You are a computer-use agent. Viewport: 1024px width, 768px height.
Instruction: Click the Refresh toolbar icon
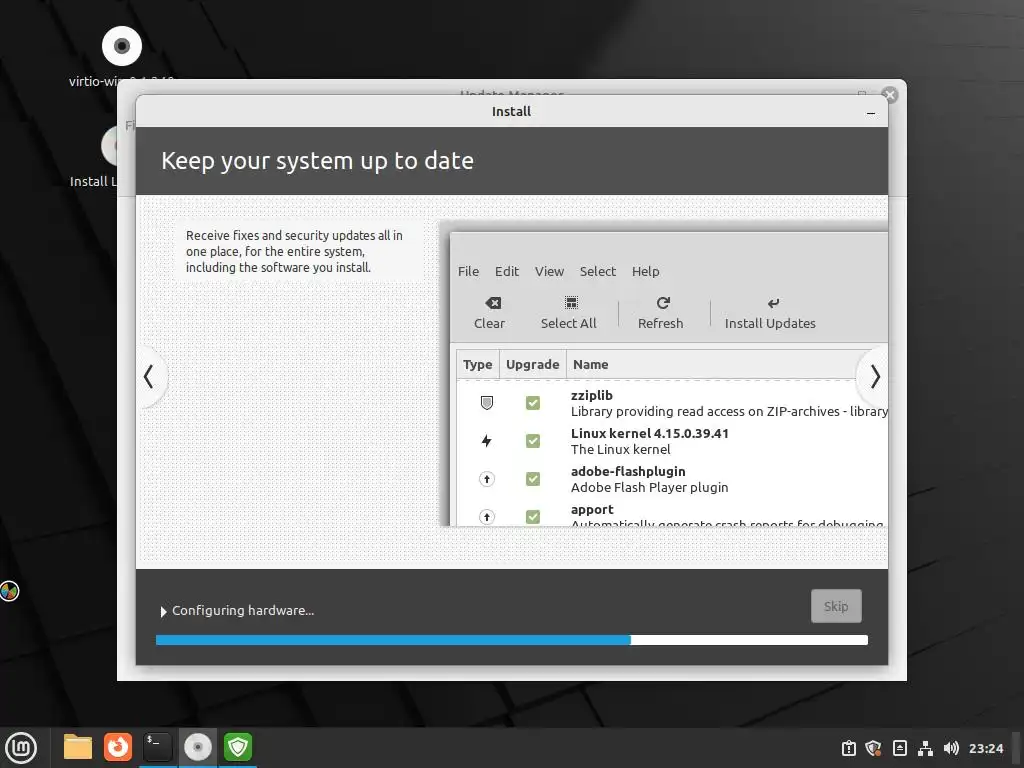[663, 303]
